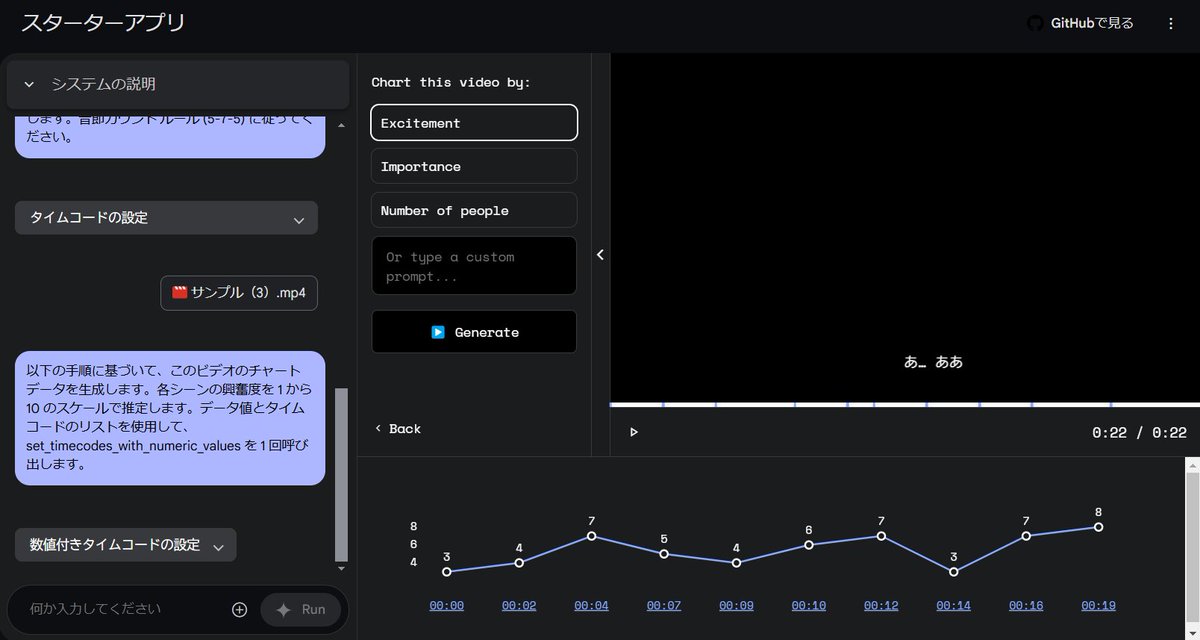Screen dimensions: 1200x640
Task: Click the chat panel scrollbar thumb
Action: 341,474
